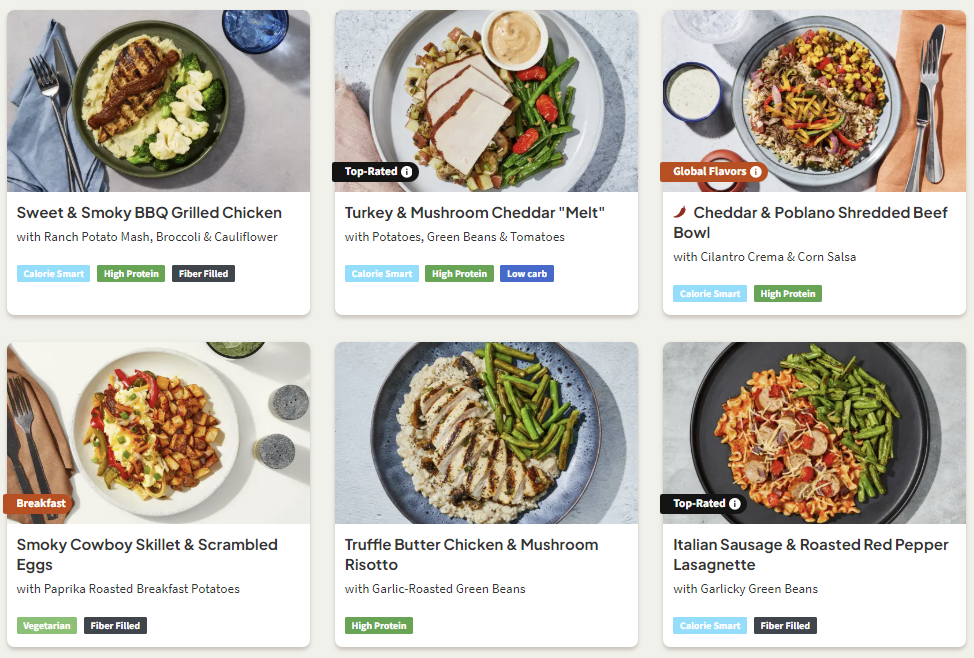The image size is (974, 658).
Task: Open Italian Sausage & Roasted Red Pepper Lasagnette
Action: point(810,554)
